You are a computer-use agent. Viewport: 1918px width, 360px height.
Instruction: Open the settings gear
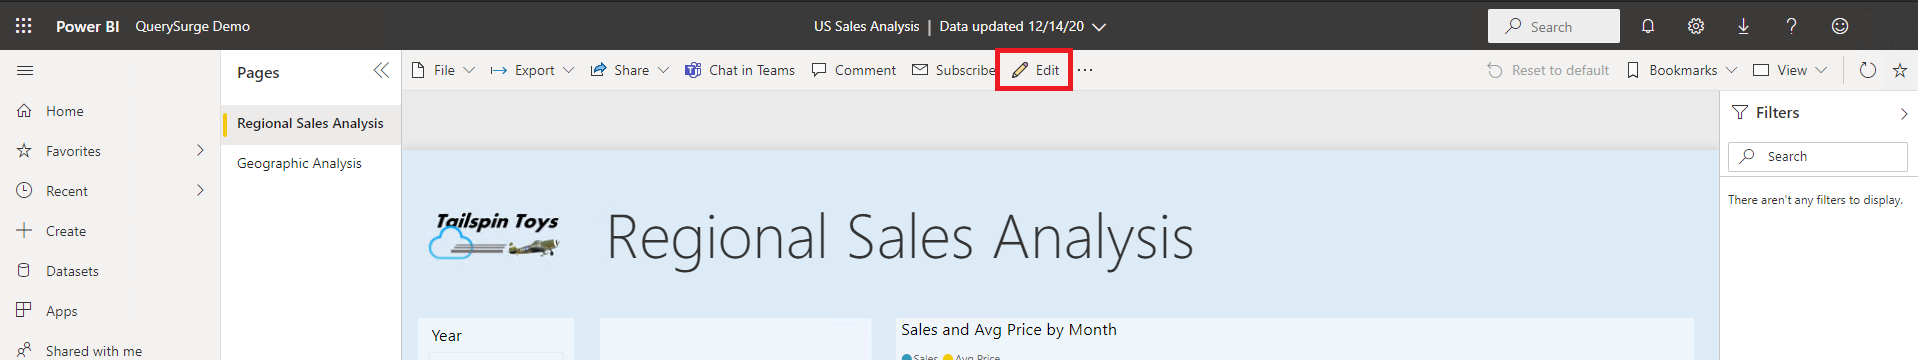1696,26
